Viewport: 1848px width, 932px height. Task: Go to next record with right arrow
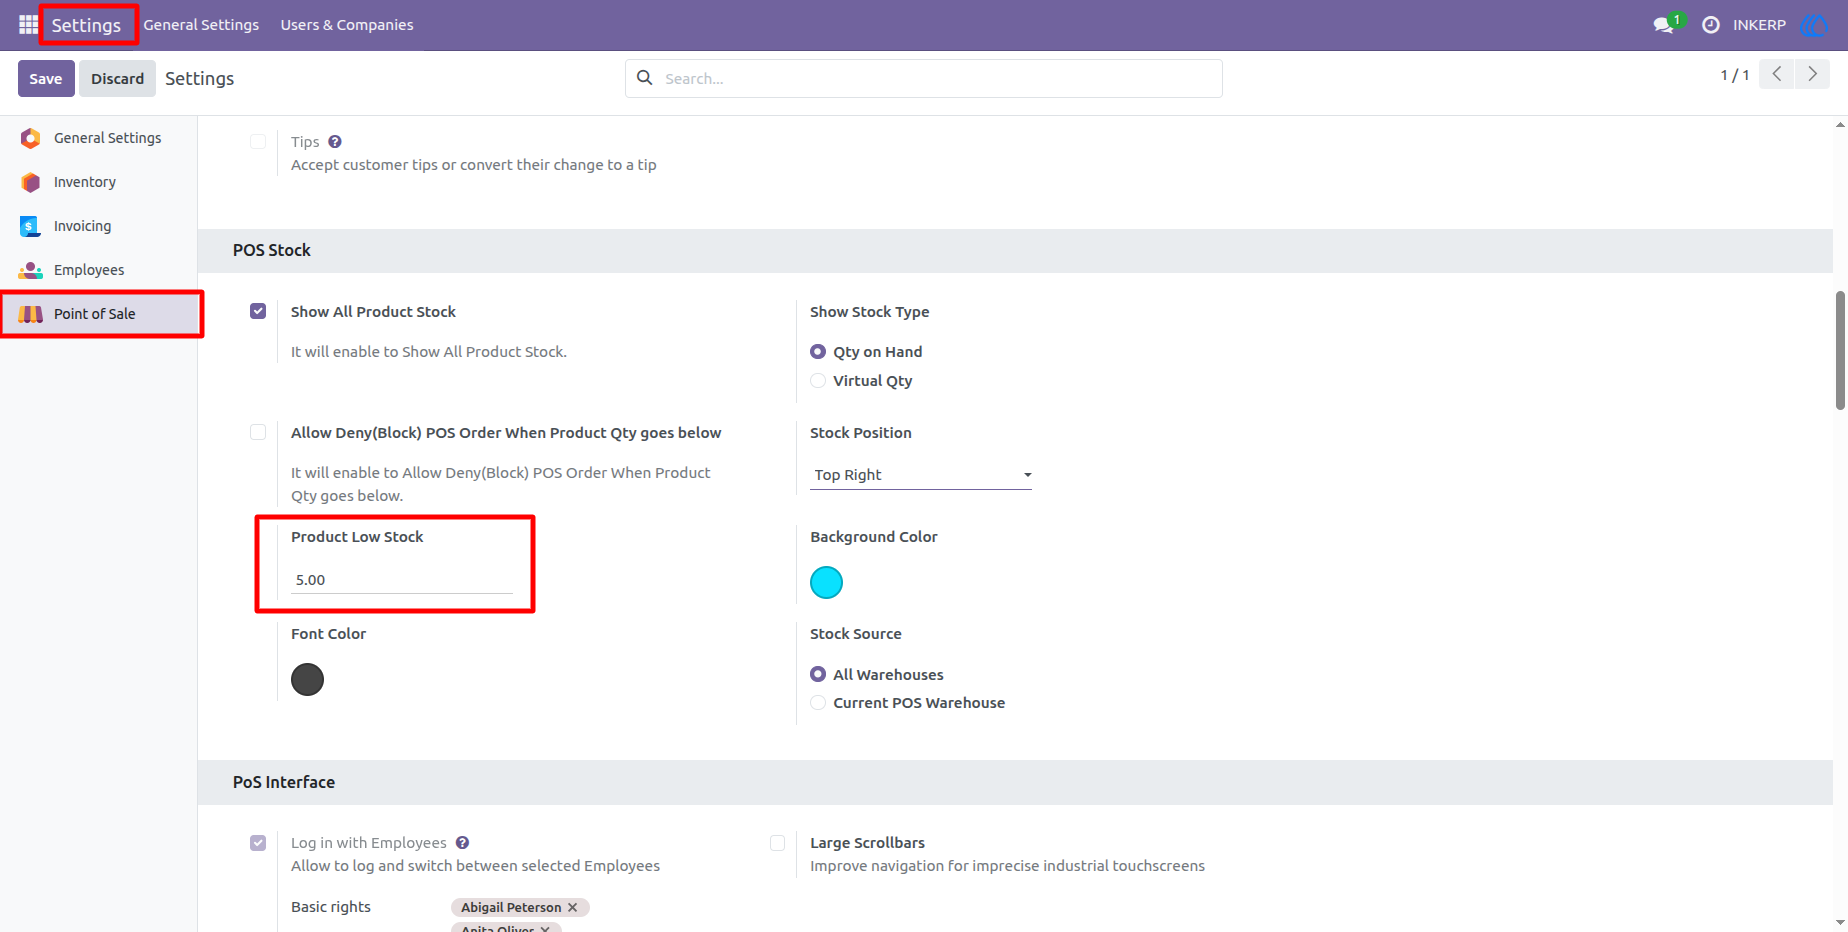click(1812, 74)
